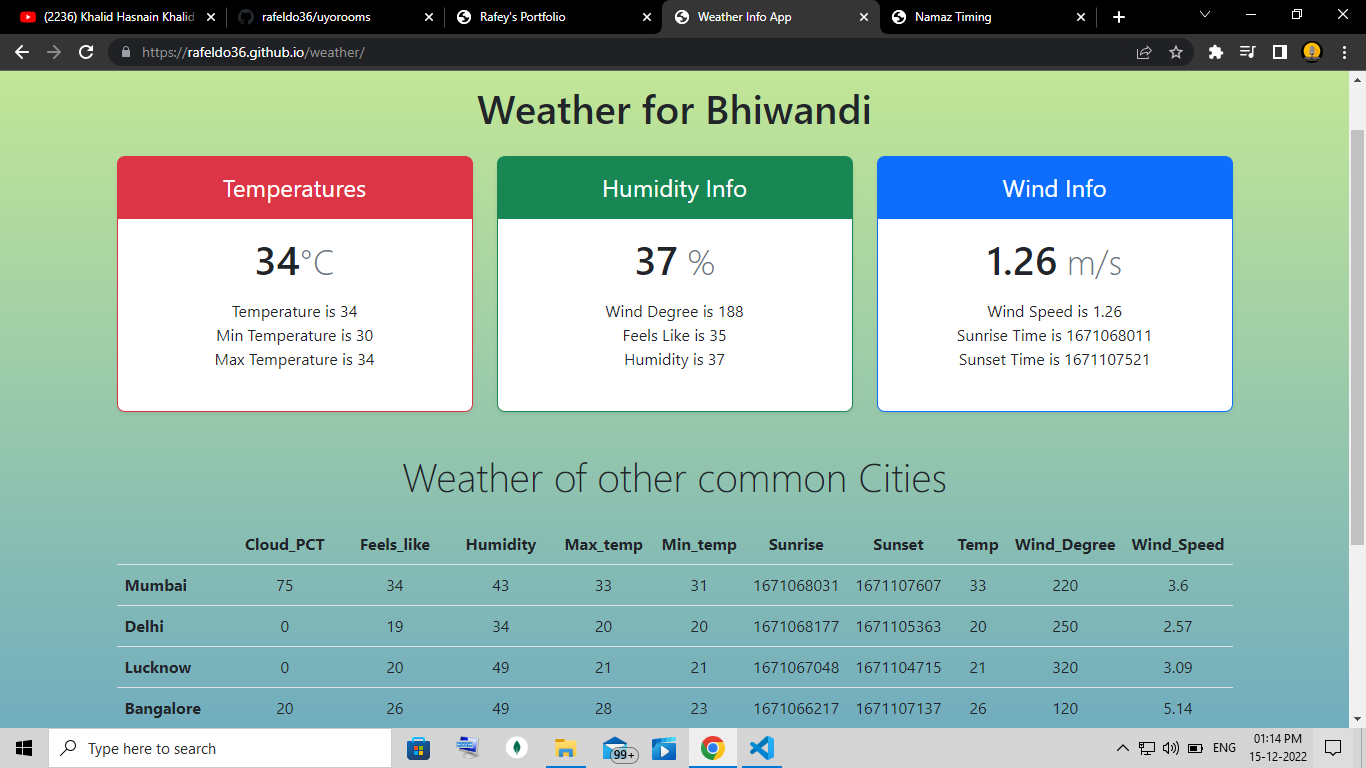Open the media controls icon in toolbar
Screen dimensions: 1366x768
pyautogui.click(x=1247, y=52)
